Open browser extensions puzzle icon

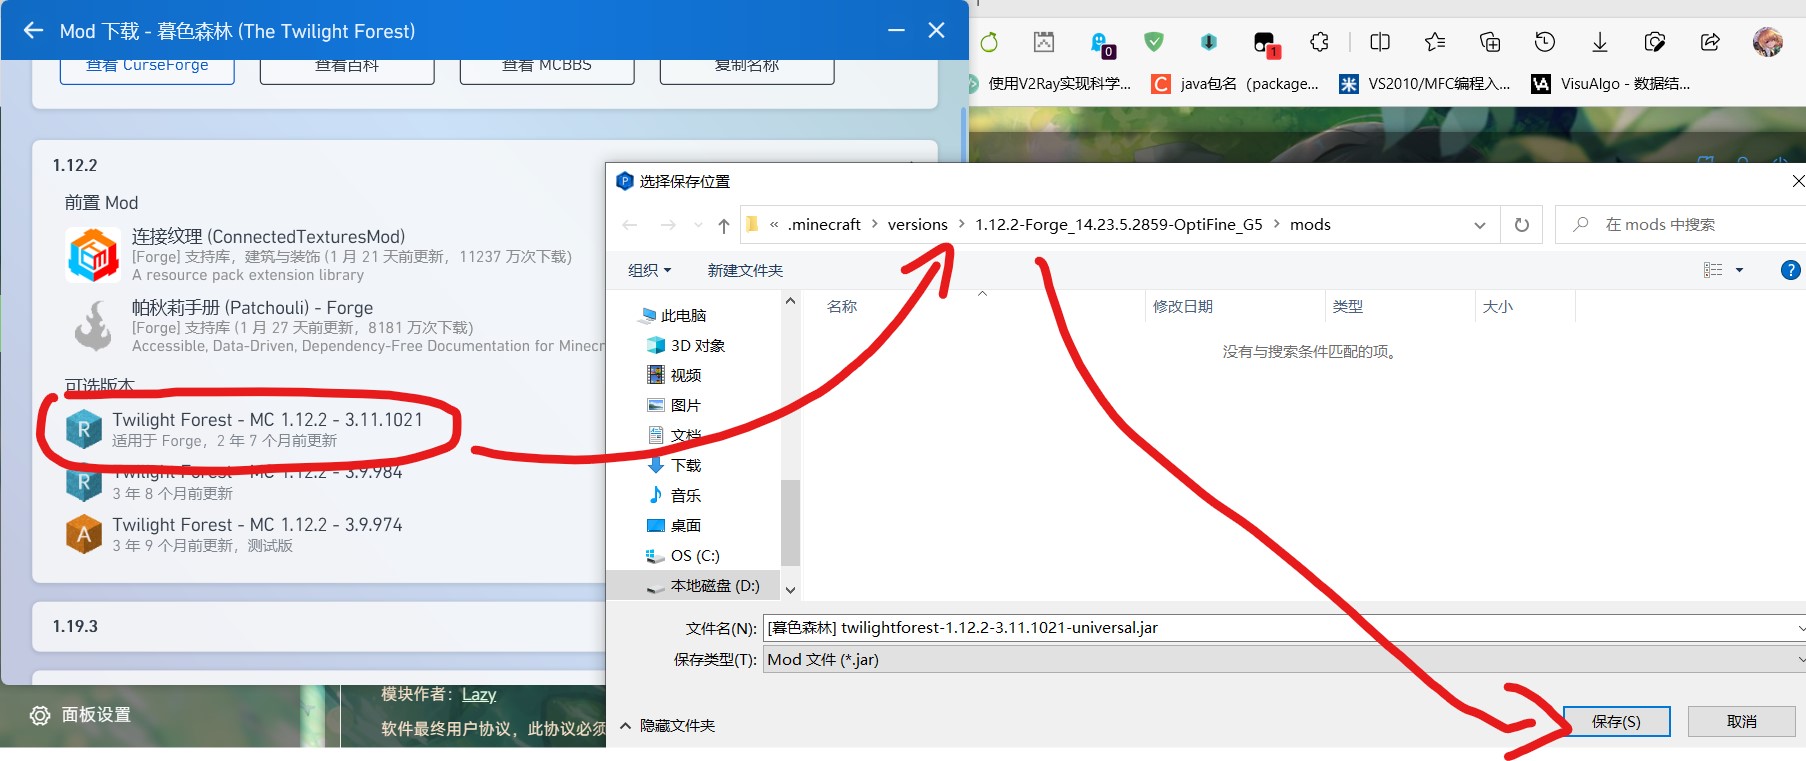click(1319, 42)
